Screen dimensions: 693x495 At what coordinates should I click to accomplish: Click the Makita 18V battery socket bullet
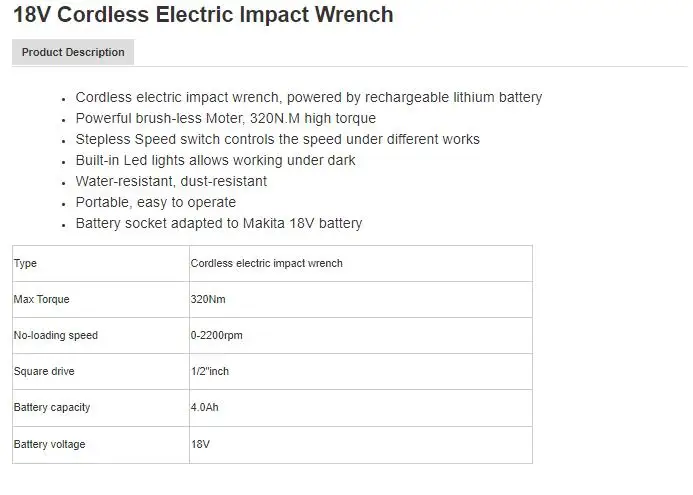click(x=218, y=223)
